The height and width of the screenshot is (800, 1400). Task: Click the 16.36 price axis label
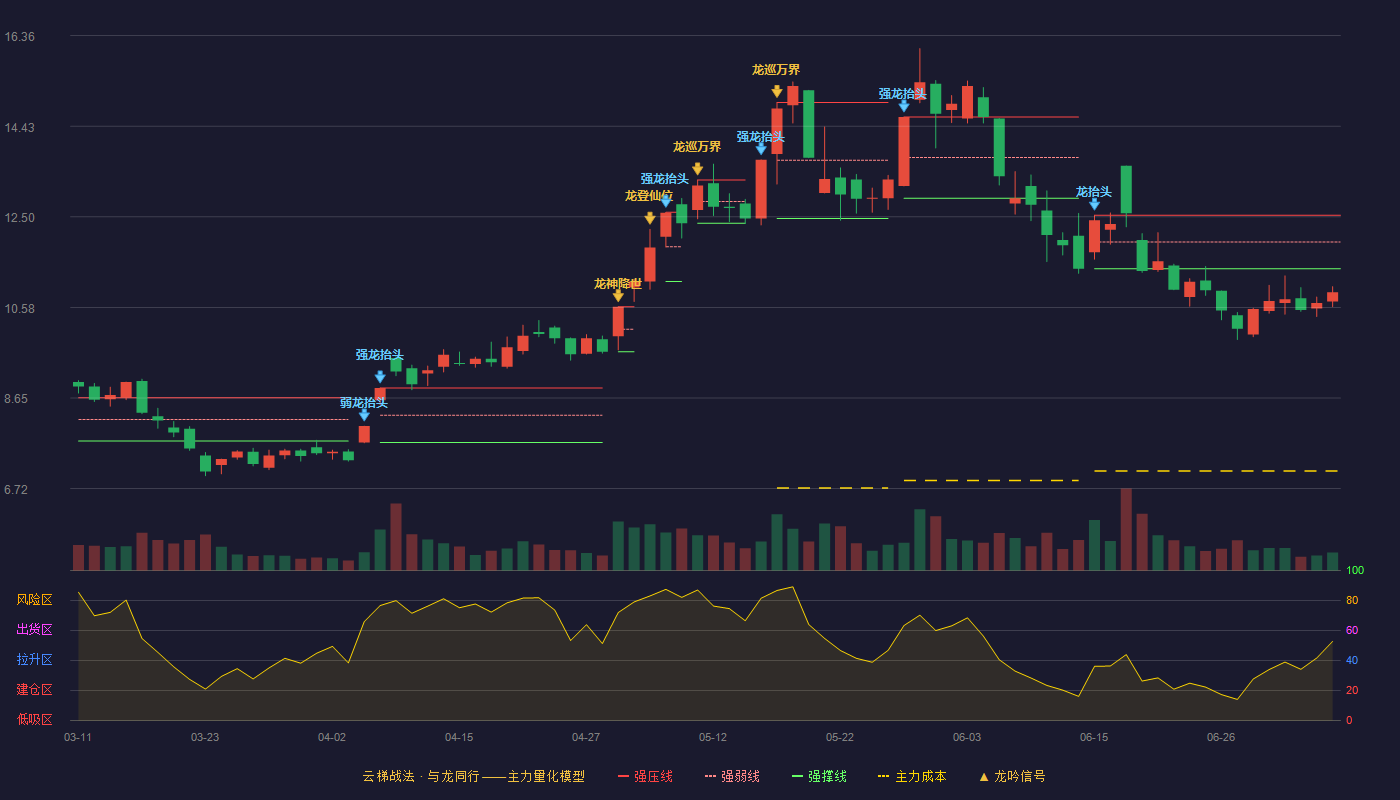[19, 37]
